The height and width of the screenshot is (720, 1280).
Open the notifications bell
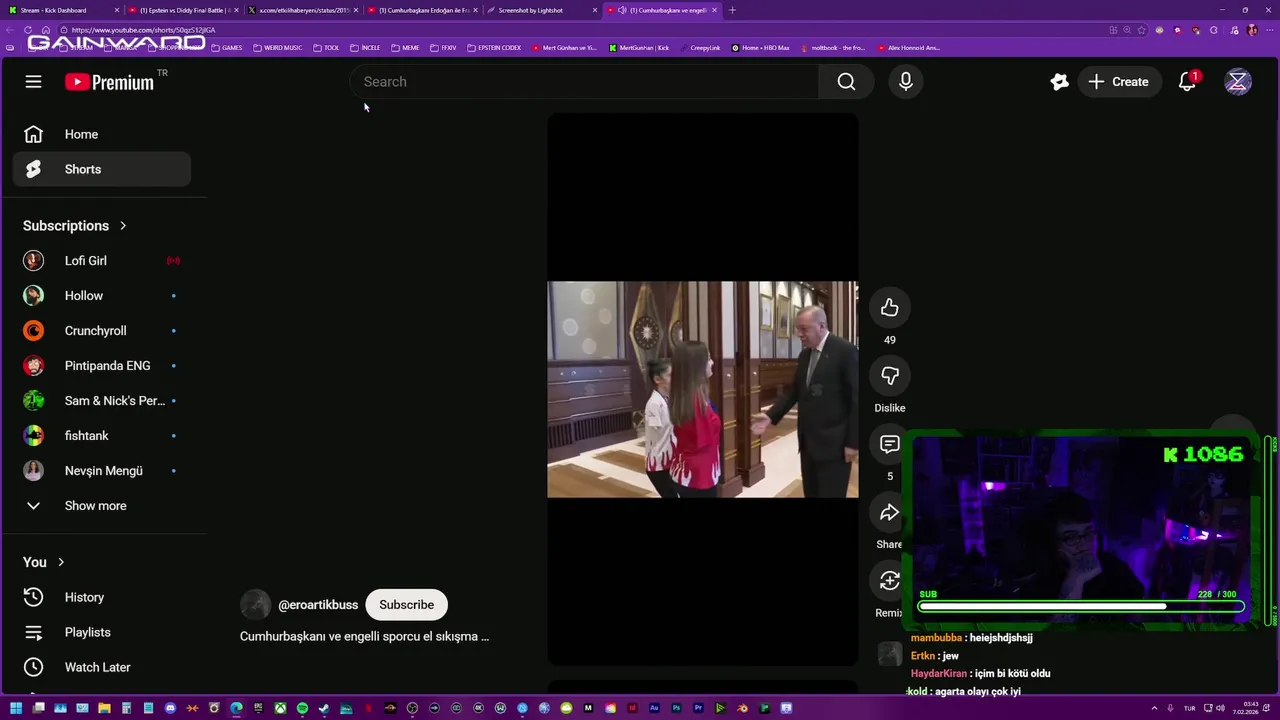coord(1187,82)
